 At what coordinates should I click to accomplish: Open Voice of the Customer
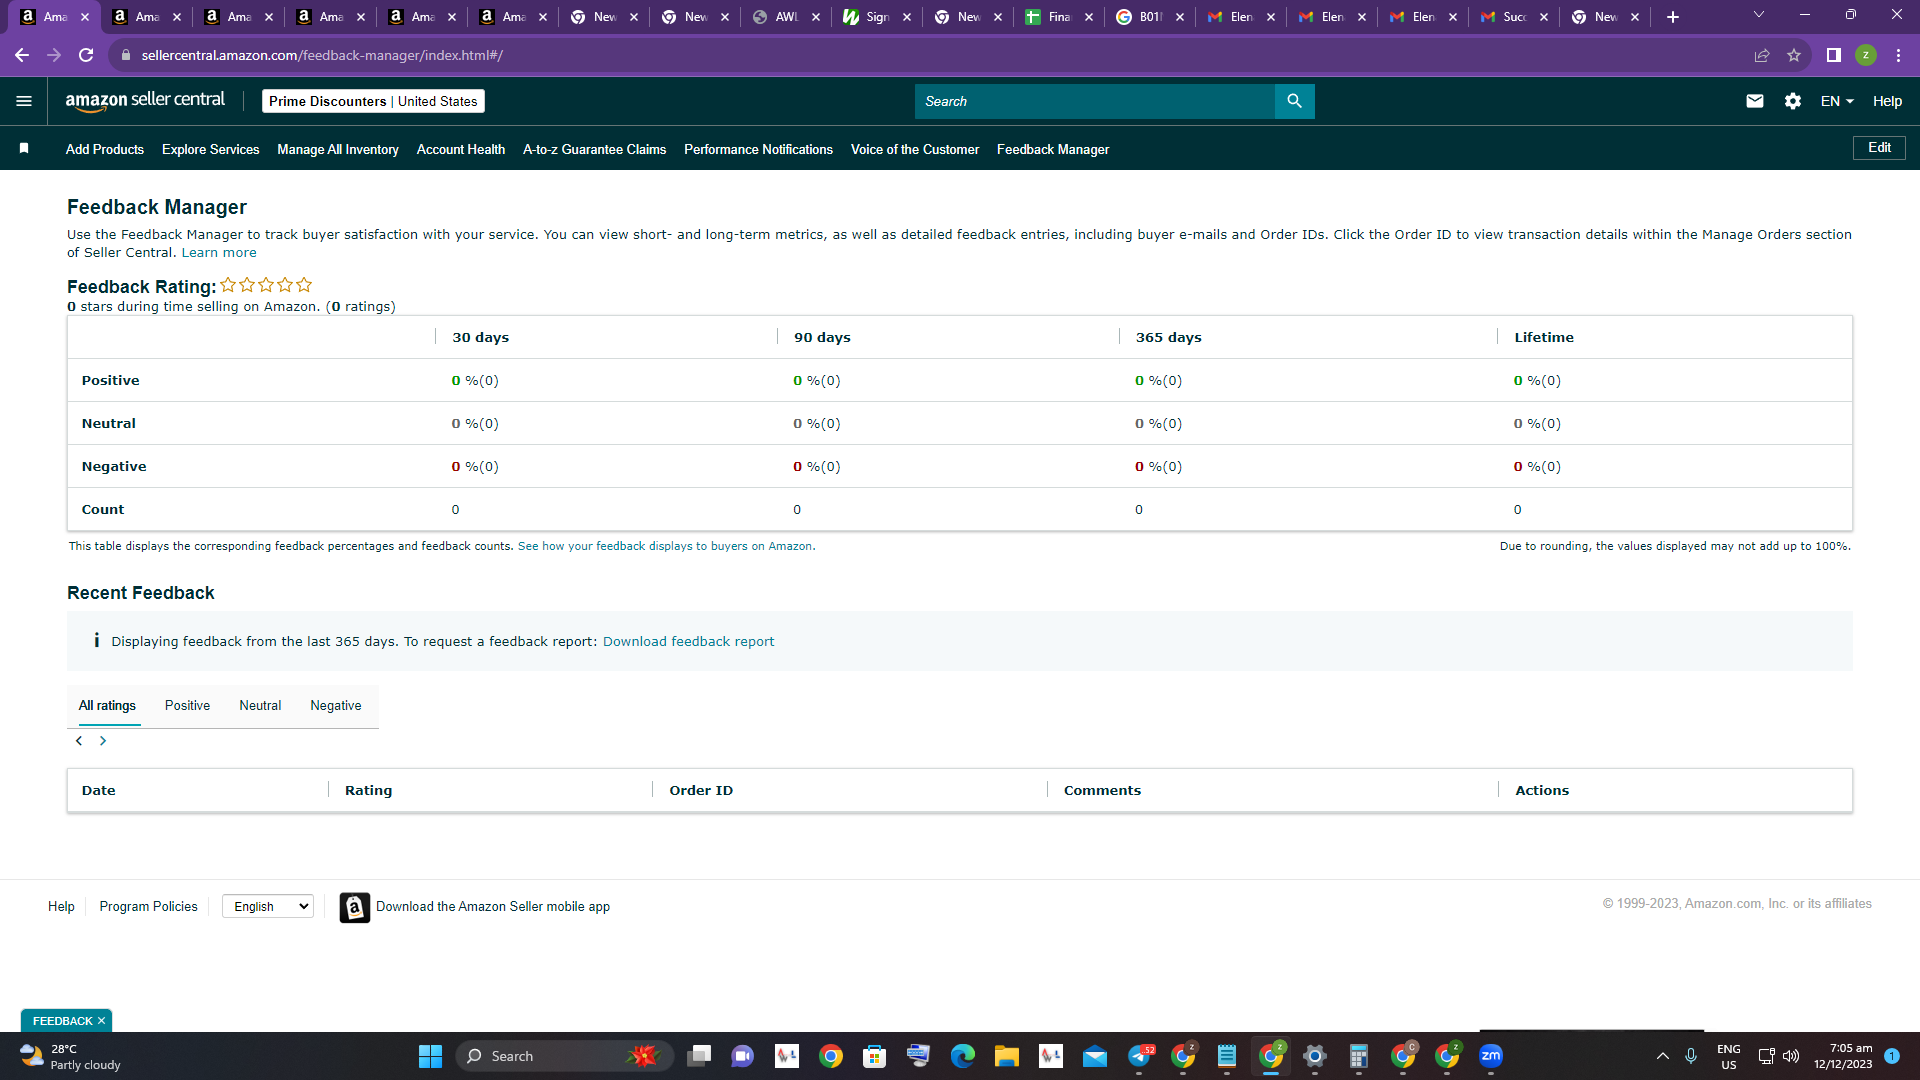[915, 149]
